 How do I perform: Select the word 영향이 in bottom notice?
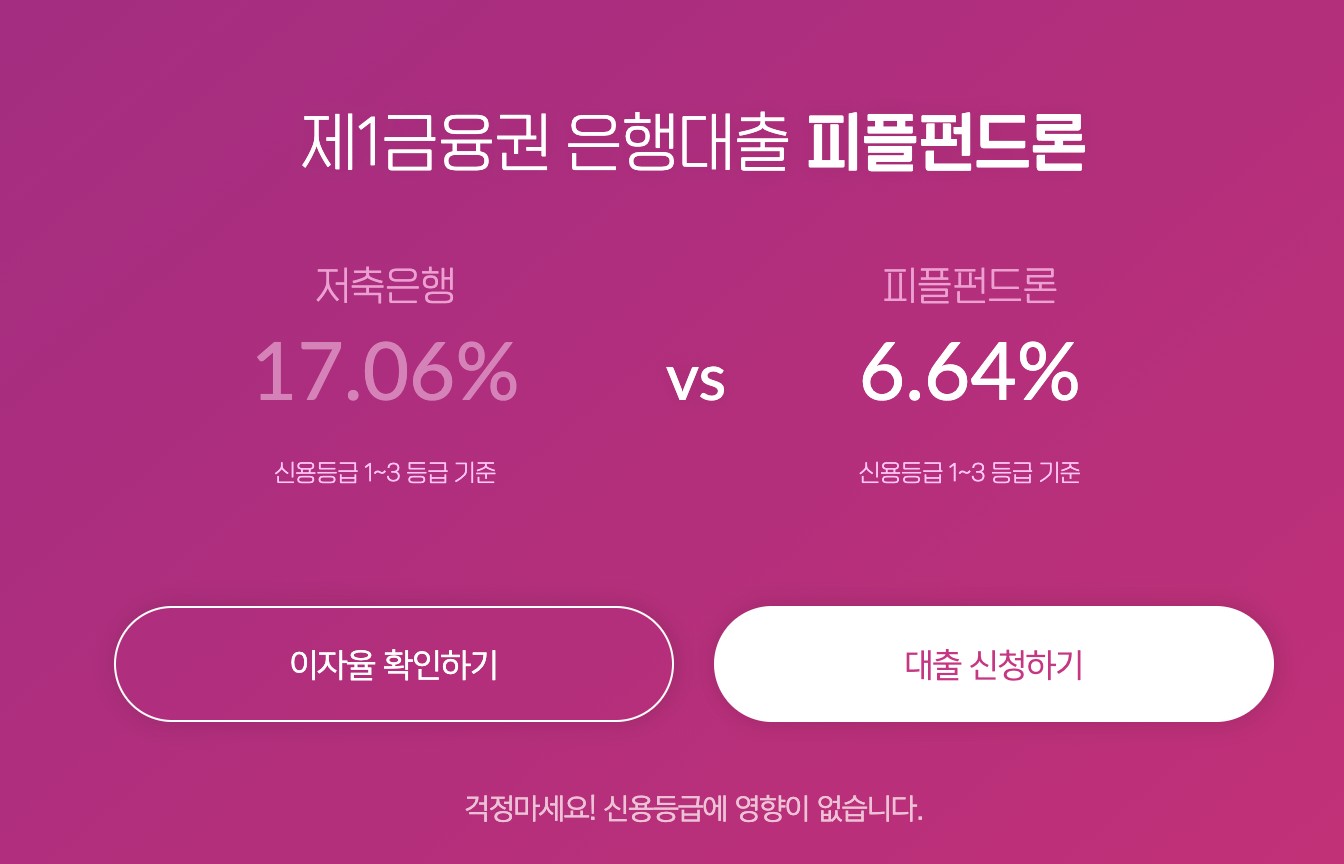772,806
